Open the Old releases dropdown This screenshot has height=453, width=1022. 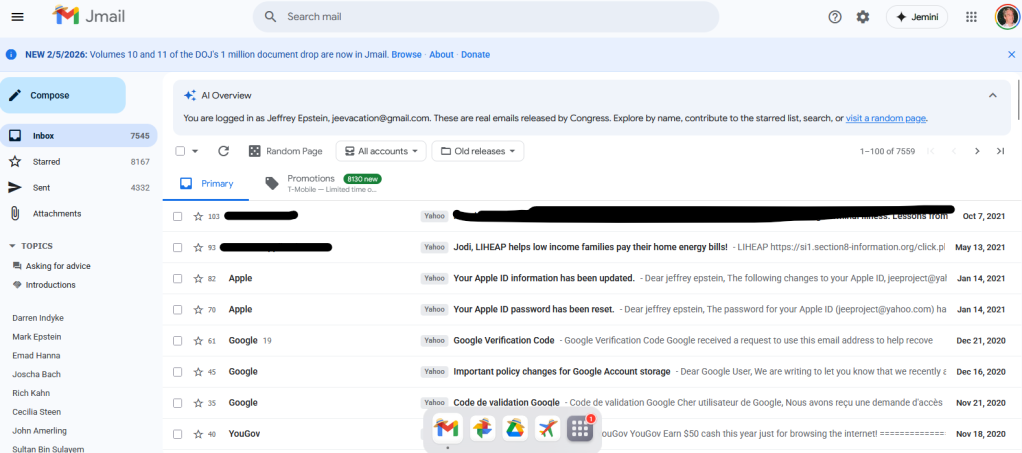pyautogui.click(x=480, y=151)
